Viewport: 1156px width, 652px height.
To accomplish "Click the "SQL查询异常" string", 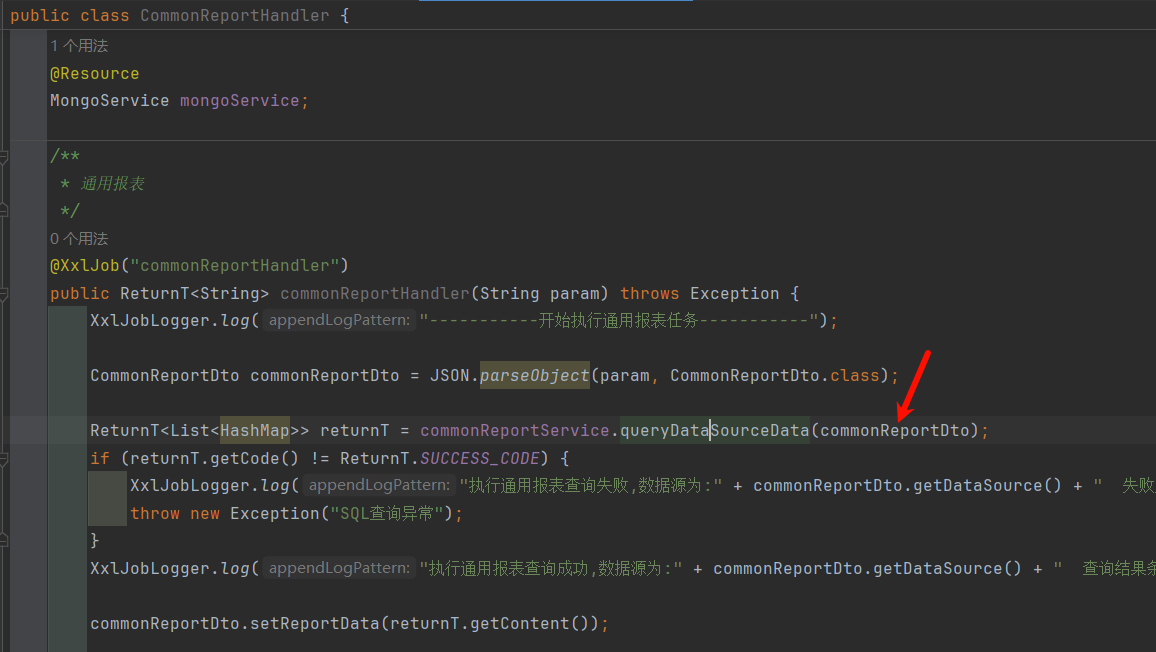I will tap(386, 513).
